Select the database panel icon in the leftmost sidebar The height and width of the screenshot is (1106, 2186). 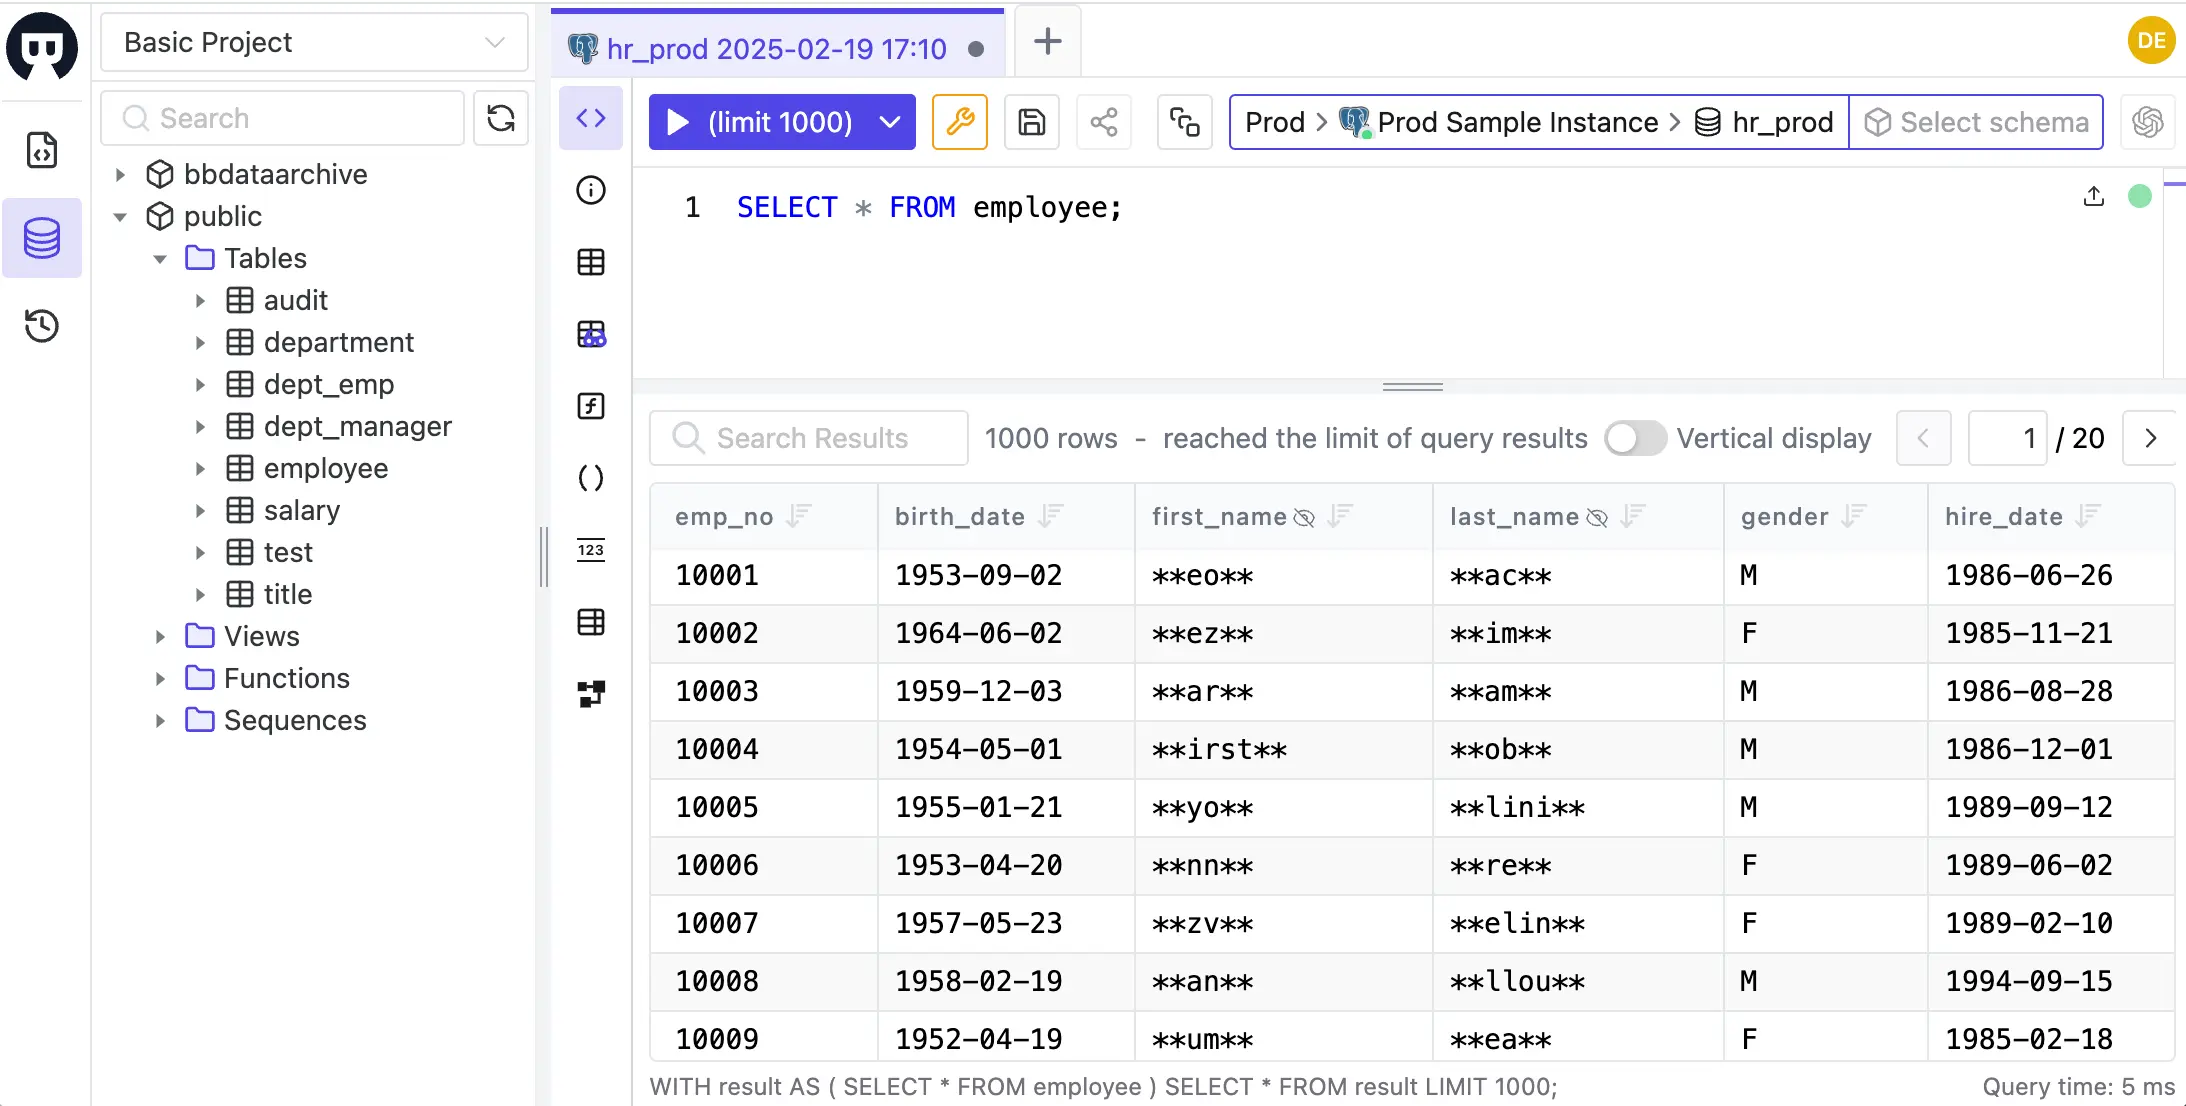[x=42, y=237]
